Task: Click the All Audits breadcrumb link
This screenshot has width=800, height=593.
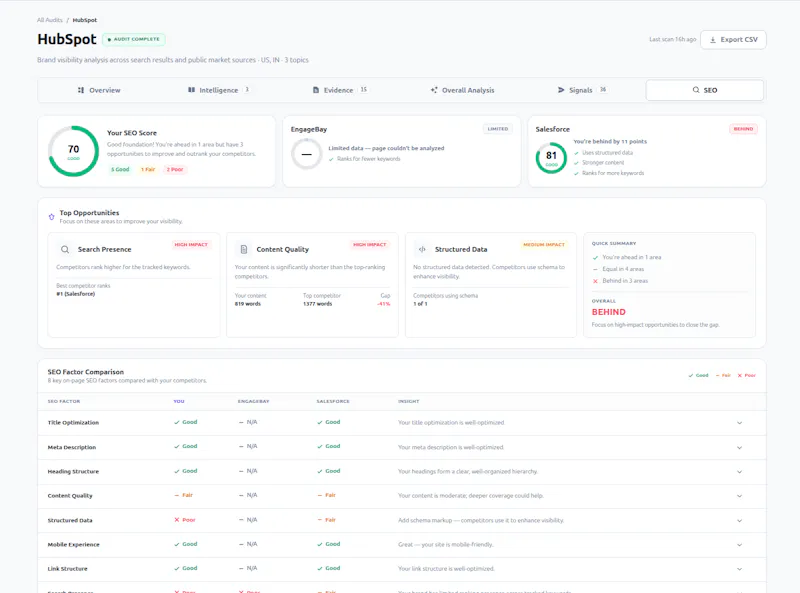Action: (49, 20)
